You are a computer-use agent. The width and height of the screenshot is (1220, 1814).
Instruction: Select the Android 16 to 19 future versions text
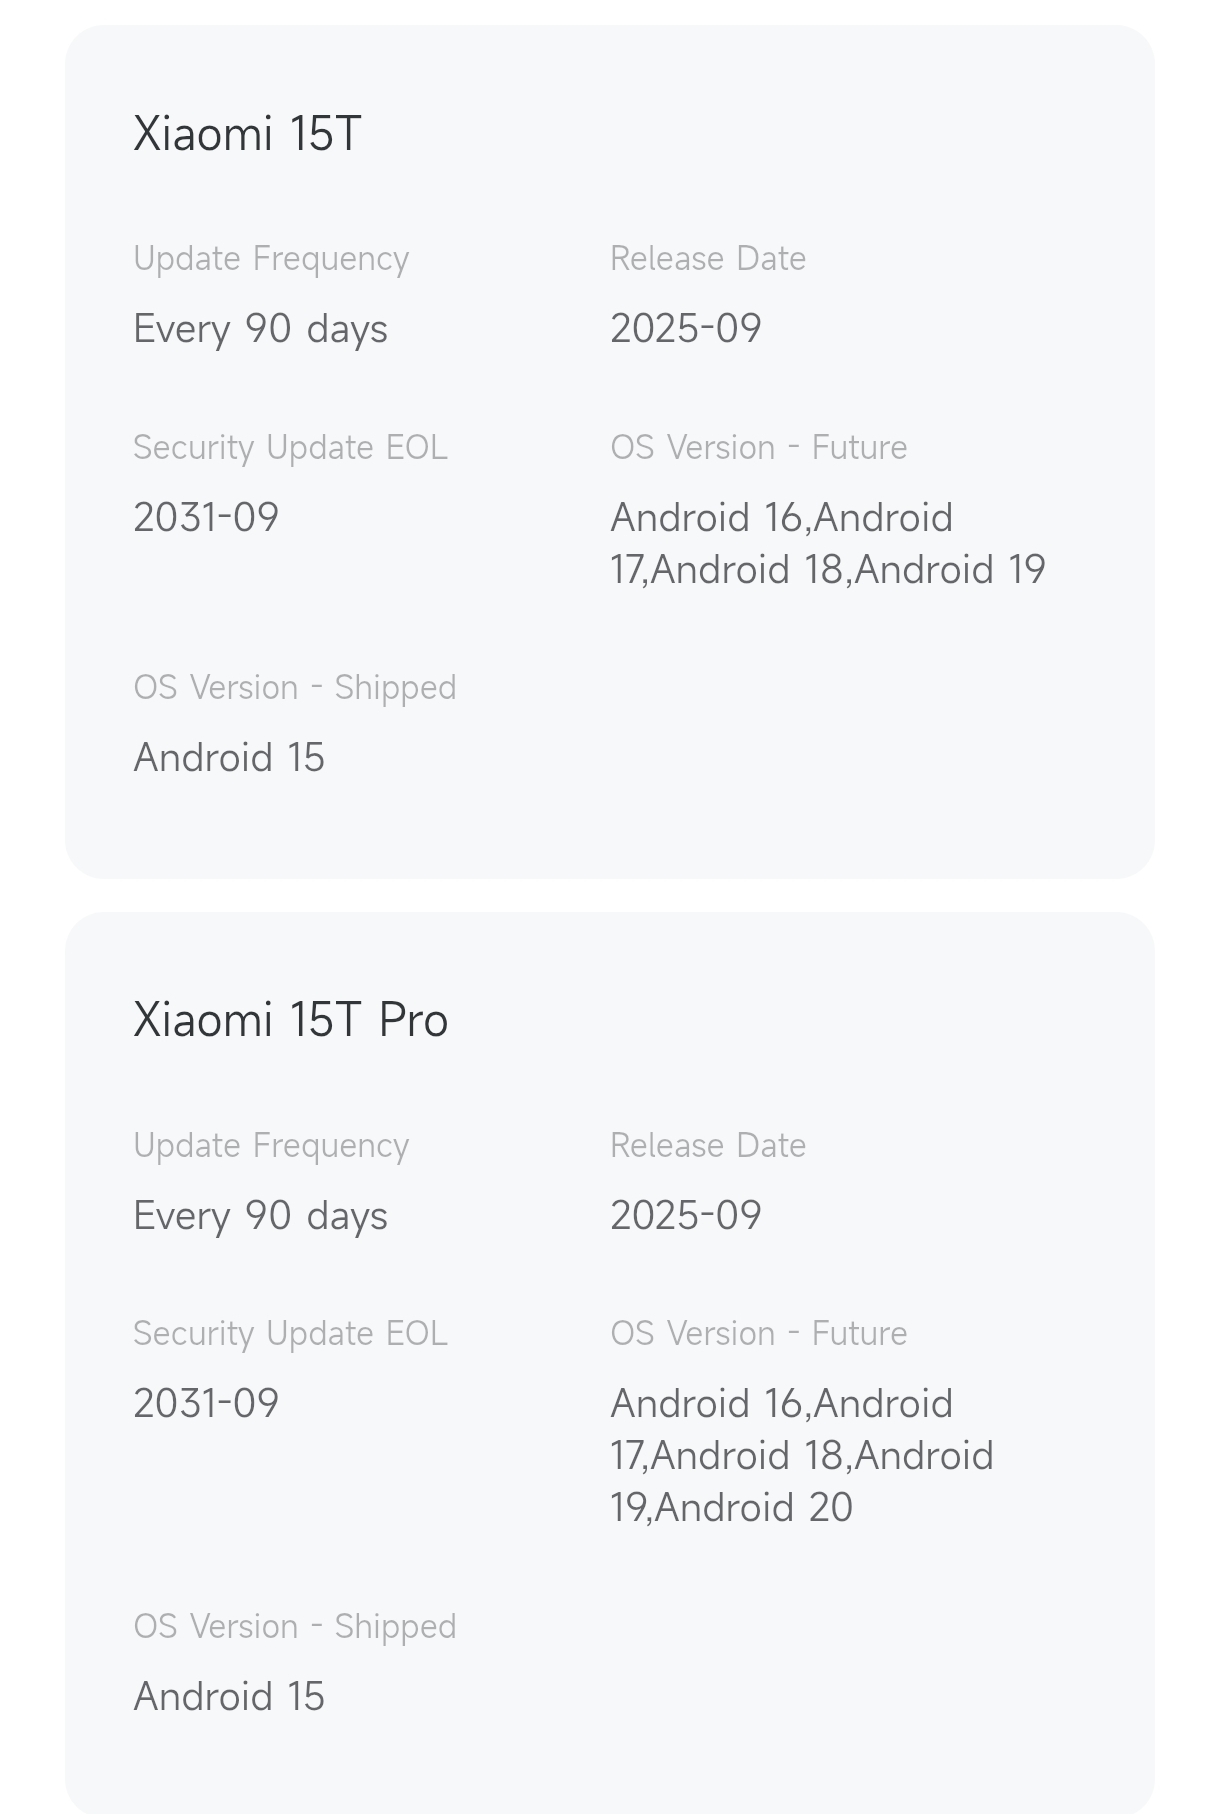coord(827,543)
